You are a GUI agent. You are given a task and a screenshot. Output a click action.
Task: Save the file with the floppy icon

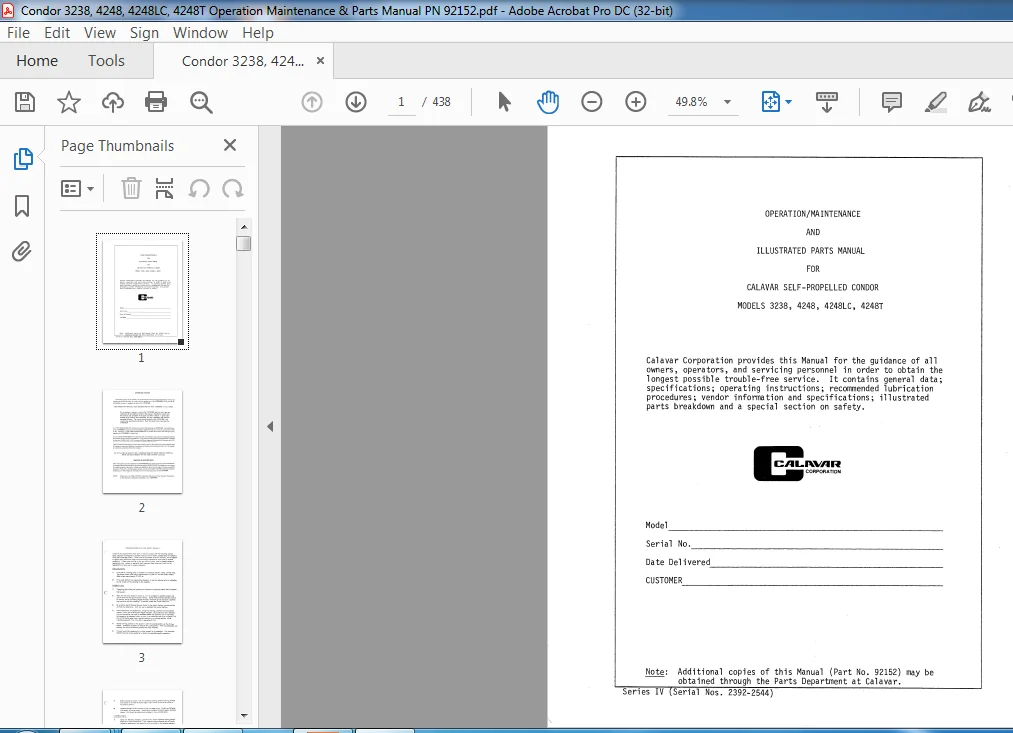(x=25, y=102)
